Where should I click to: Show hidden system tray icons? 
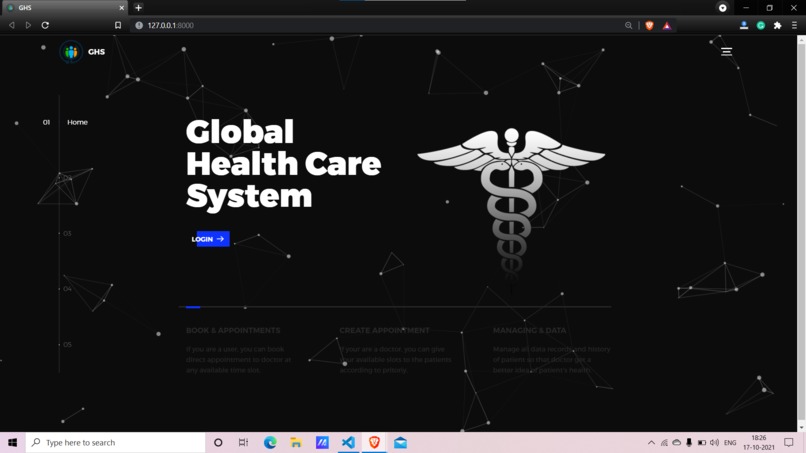pos(651,443)
